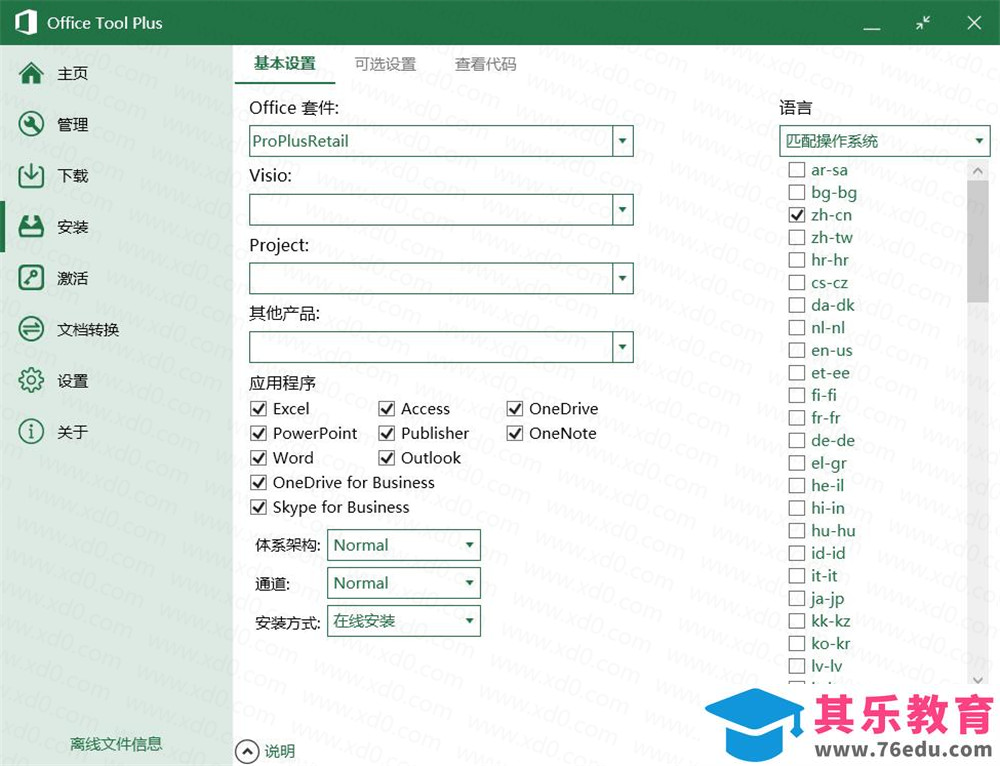This screenshot has width=1000, height=766.
Task: Click language list scroll down arrow
Action: [978, 680]
